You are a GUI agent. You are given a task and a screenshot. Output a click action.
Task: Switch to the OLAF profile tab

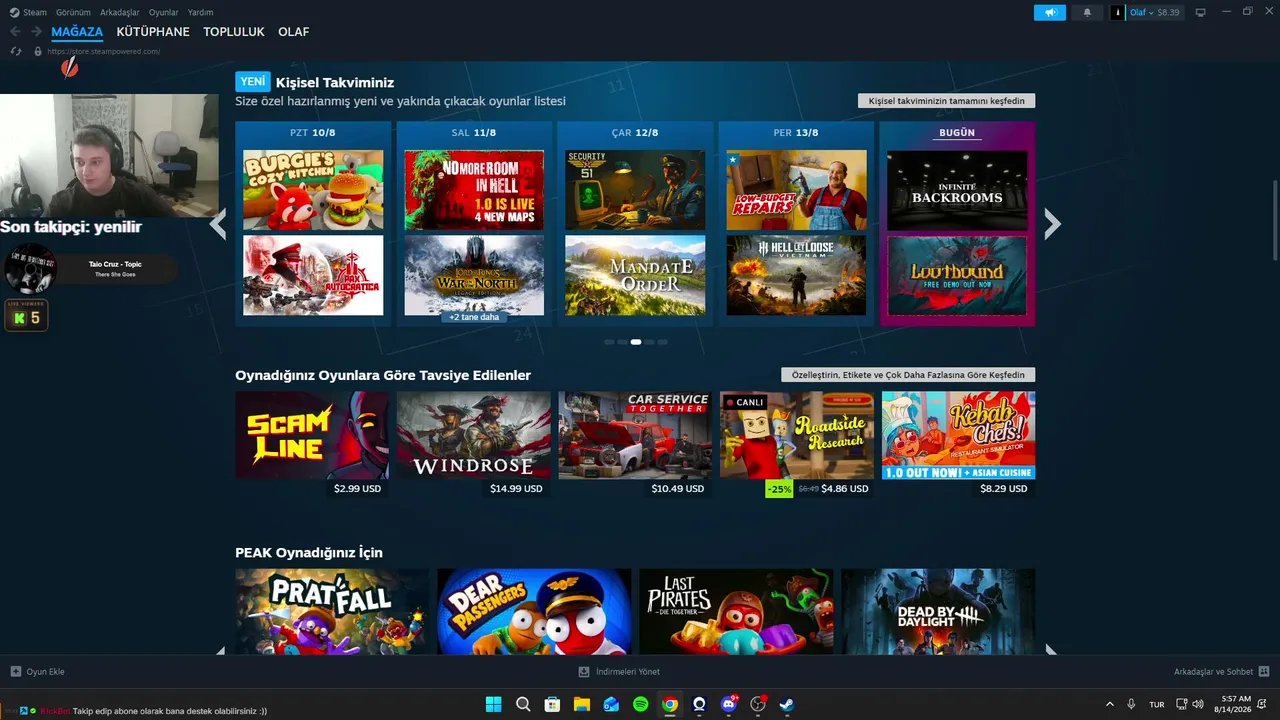tap(294, 32)
